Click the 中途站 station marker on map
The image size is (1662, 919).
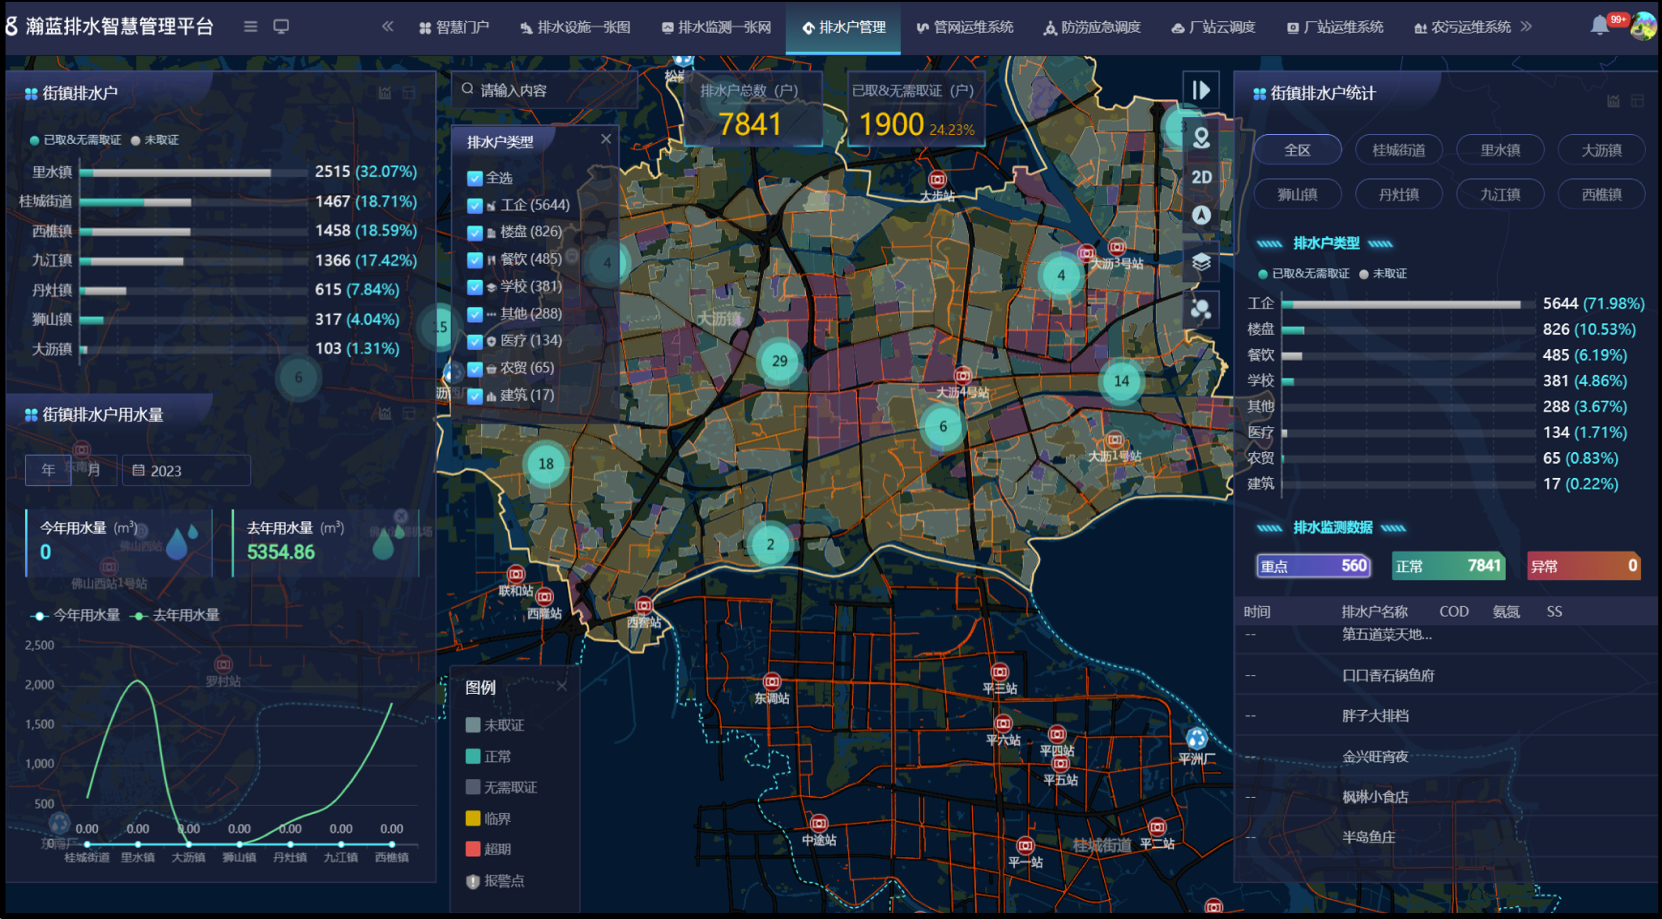(x=819, y=823)
